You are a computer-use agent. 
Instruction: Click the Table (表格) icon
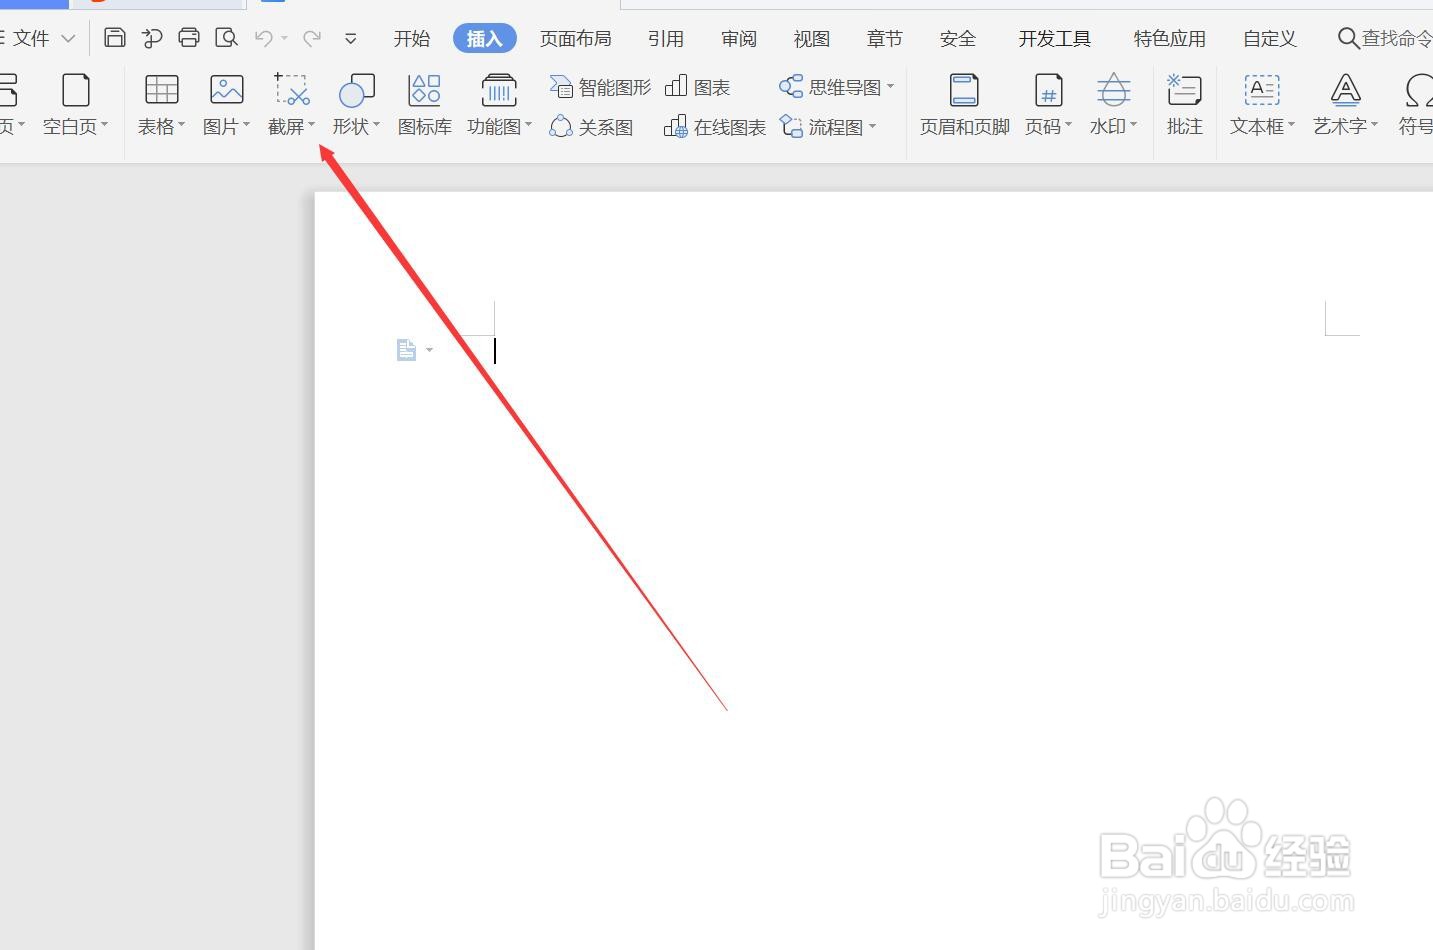coord(161,90)
